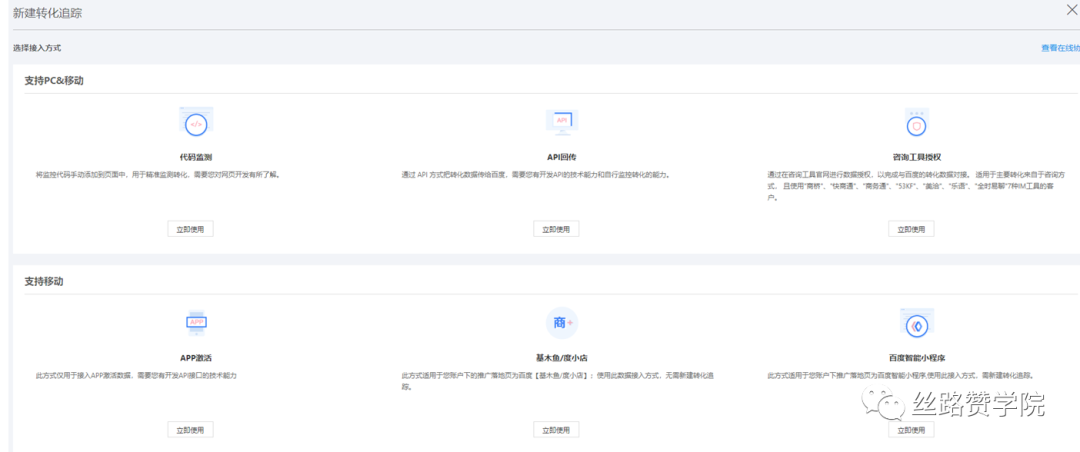Screen dimensions: 1080x452
Task: Select the API回传 title text
Action: [561, 157]
